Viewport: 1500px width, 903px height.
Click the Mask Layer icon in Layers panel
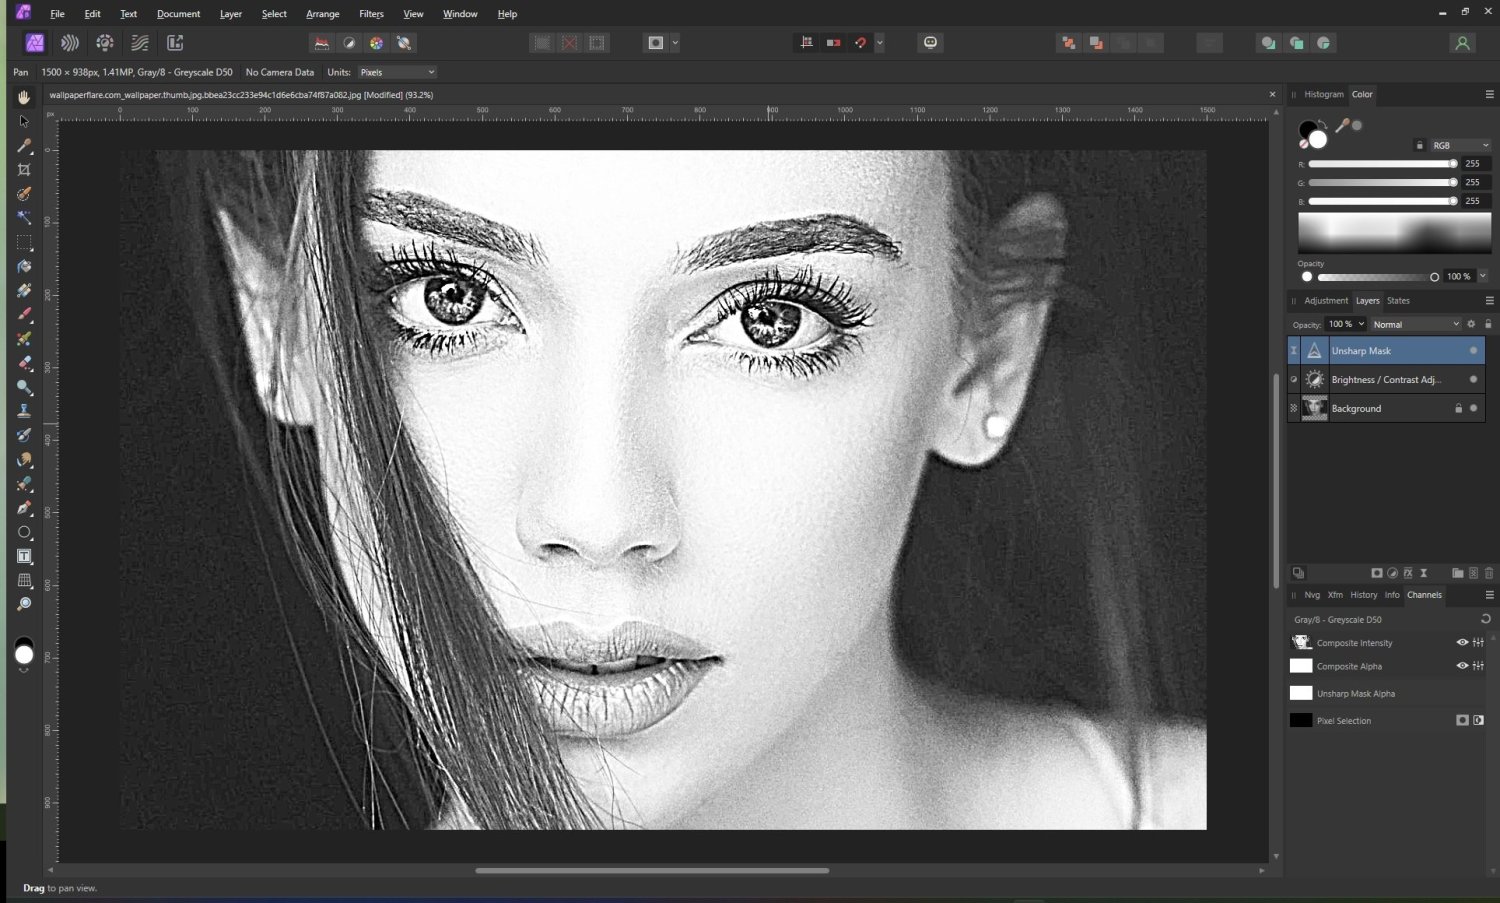[x=1377, y=573]
